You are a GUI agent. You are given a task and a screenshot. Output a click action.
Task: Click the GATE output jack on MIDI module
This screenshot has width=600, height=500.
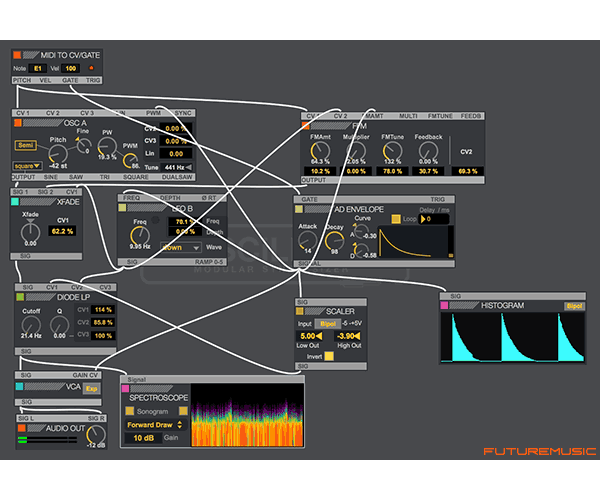pyautogui.click(x=70, y=80)
